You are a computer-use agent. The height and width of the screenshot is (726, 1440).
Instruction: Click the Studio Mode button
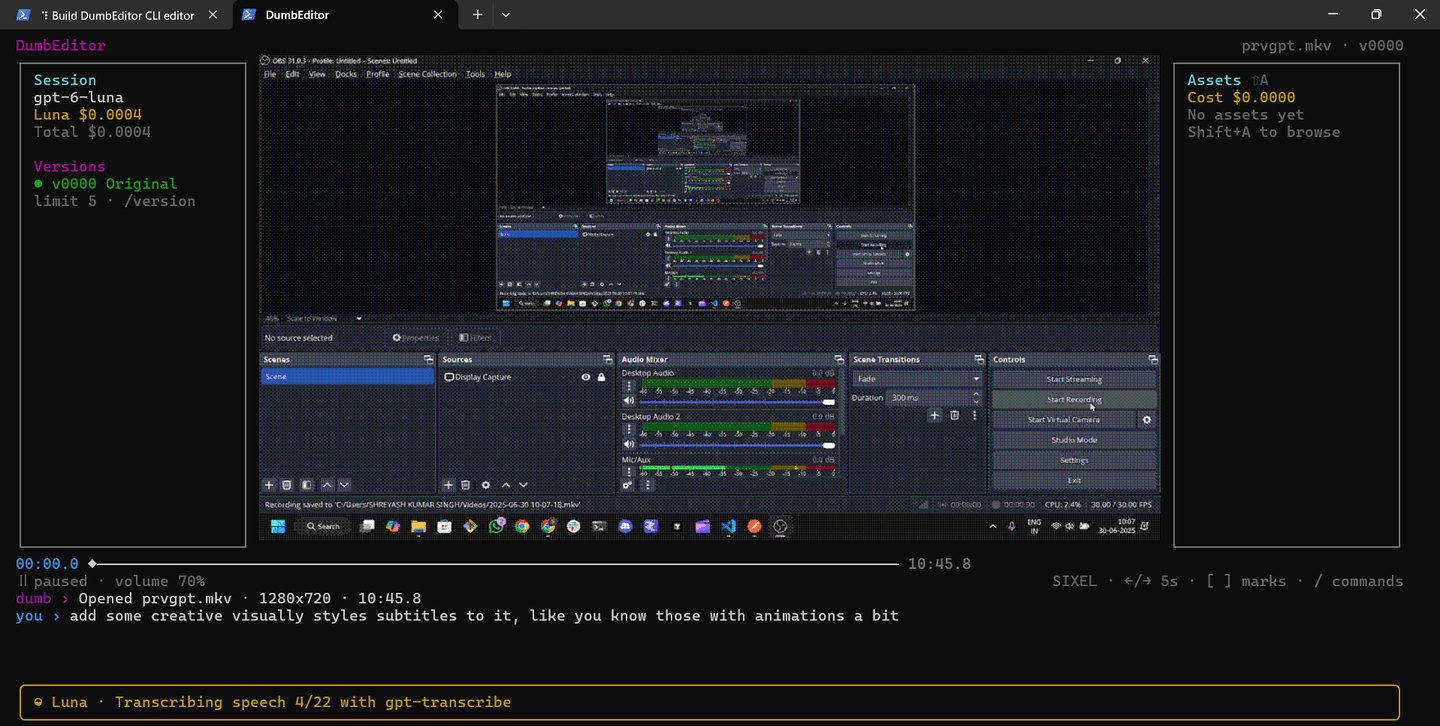[1074, 440]
